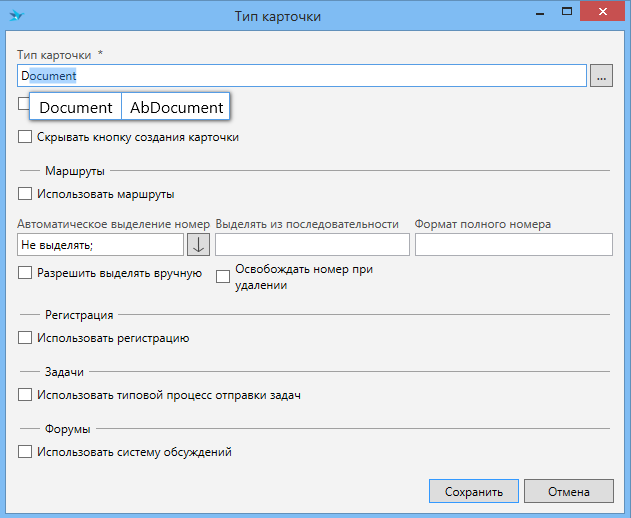The image size is (631, 518).
Task: Enable 'Скрывать кнопку создания карточки' checkbox
Action: [25, 137]
